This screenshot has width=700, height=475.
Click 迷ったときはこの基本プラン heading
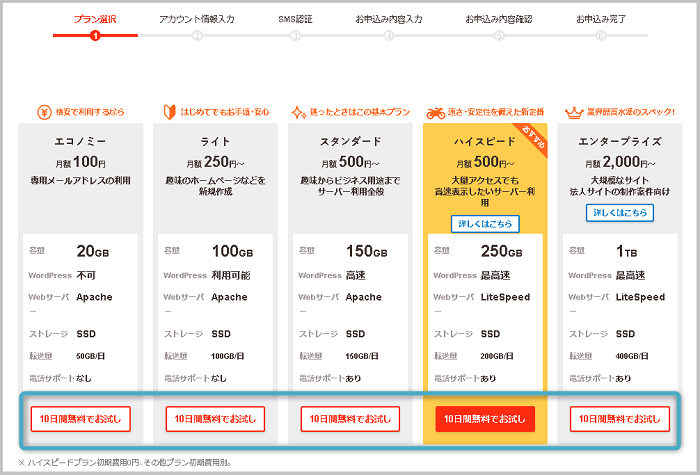point(360,112)
